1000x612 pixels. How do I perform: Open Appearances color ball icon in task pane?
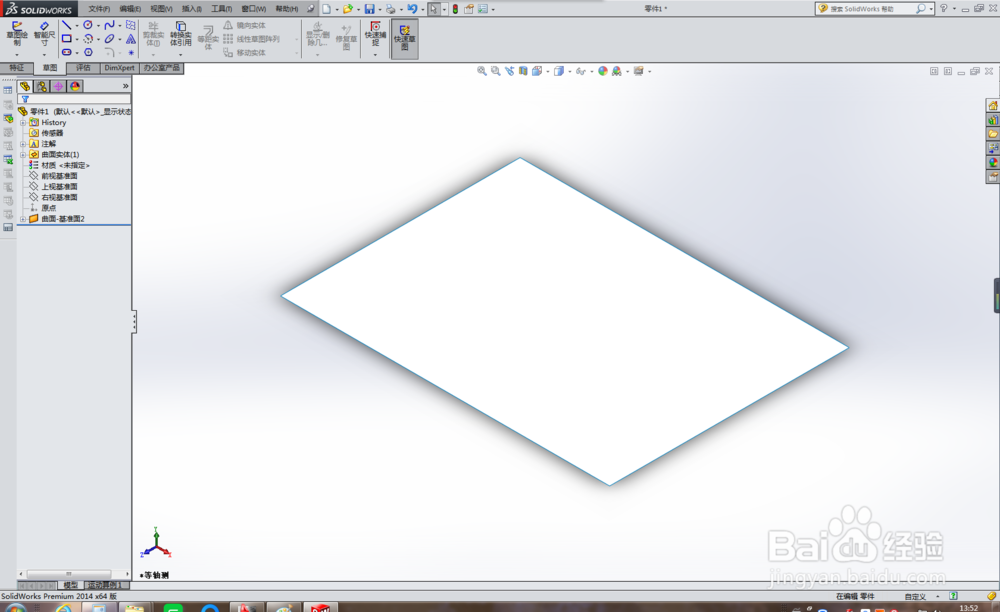993,163
